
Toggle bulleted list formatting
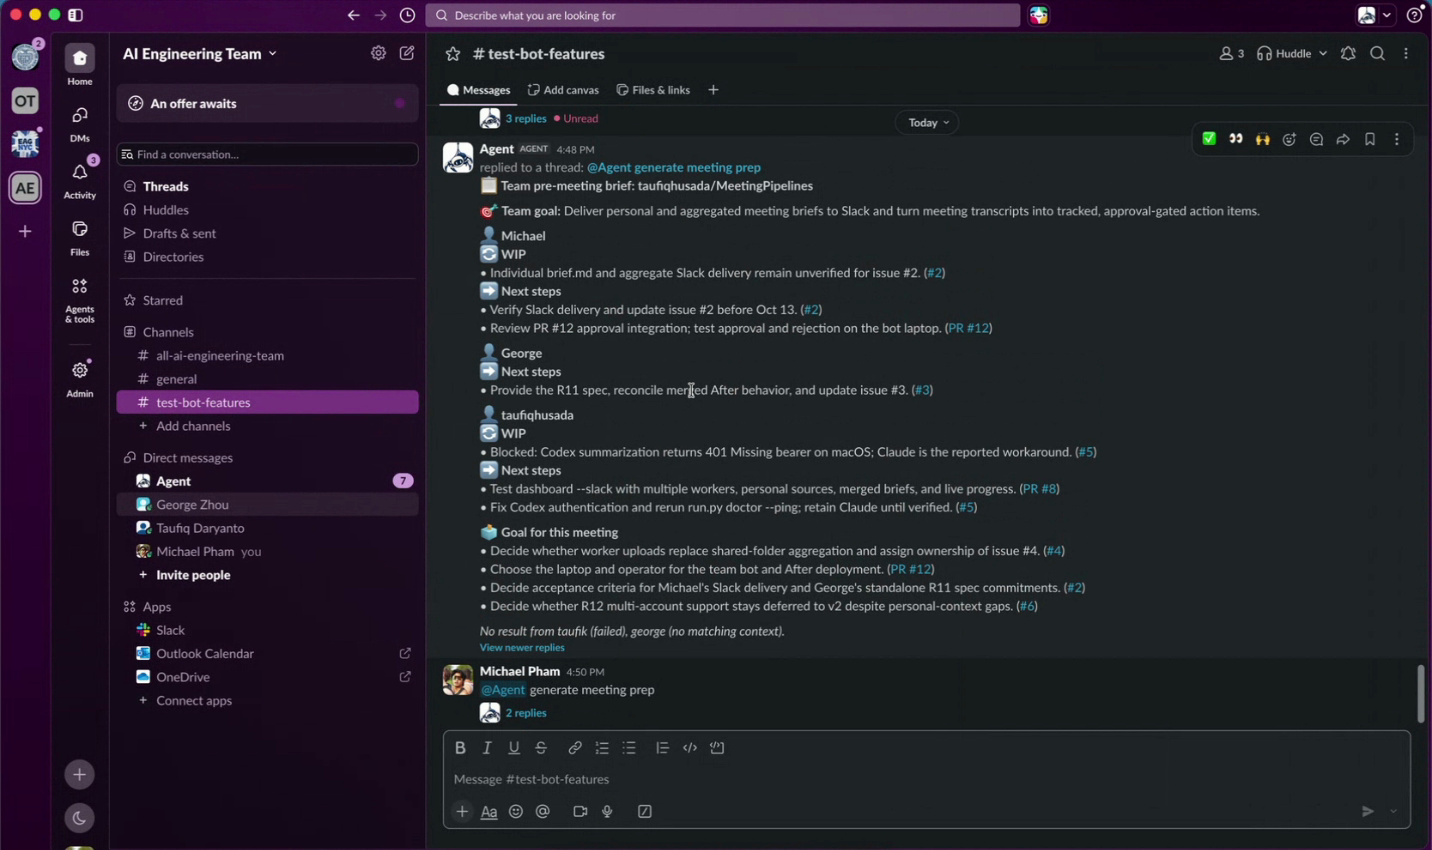click(629, 748)
